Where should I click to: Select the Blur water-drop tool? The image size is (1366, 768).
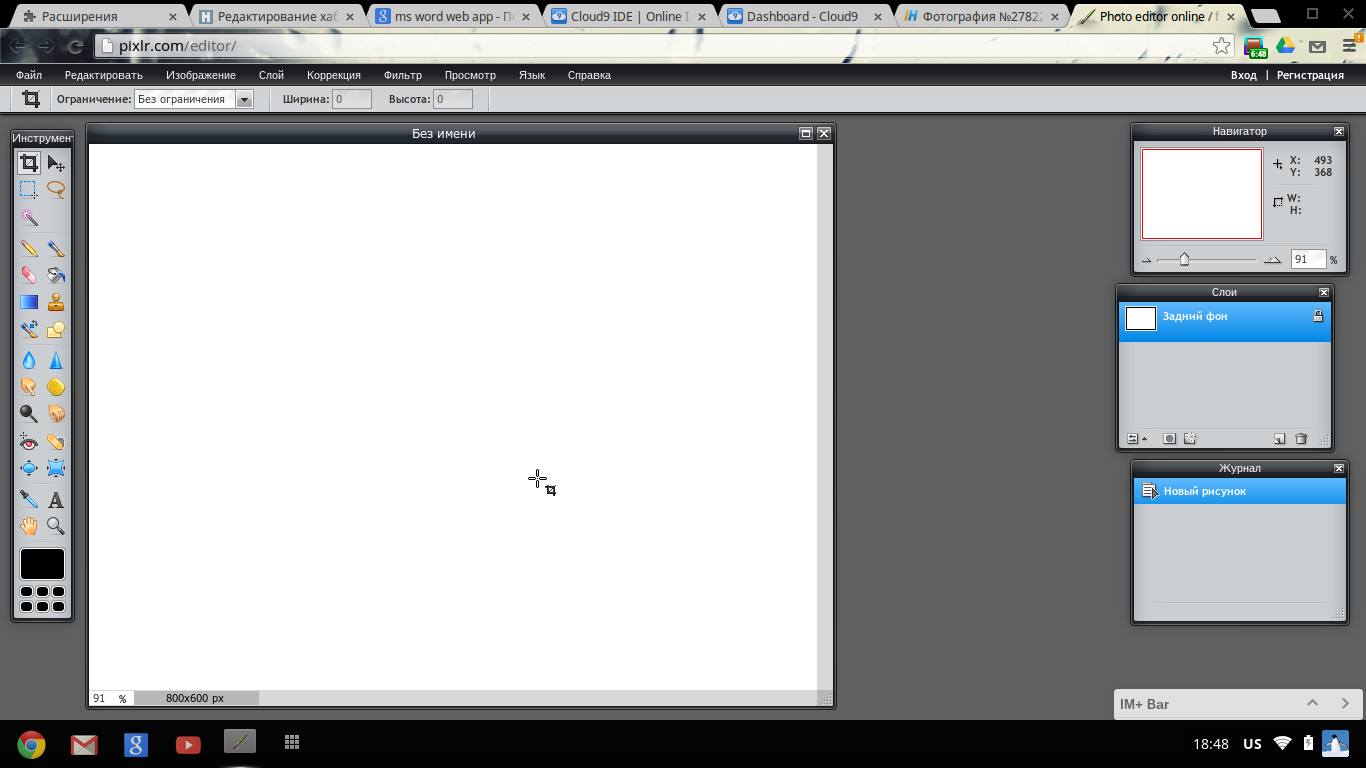(x=29, y=360)
